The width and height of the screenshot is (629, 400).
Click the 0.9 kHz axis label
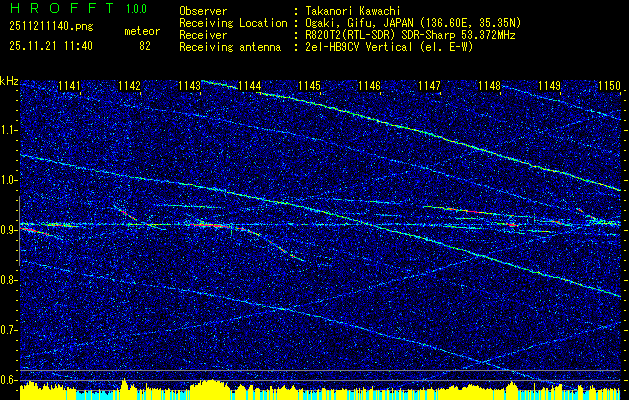(x=8, y=230)
